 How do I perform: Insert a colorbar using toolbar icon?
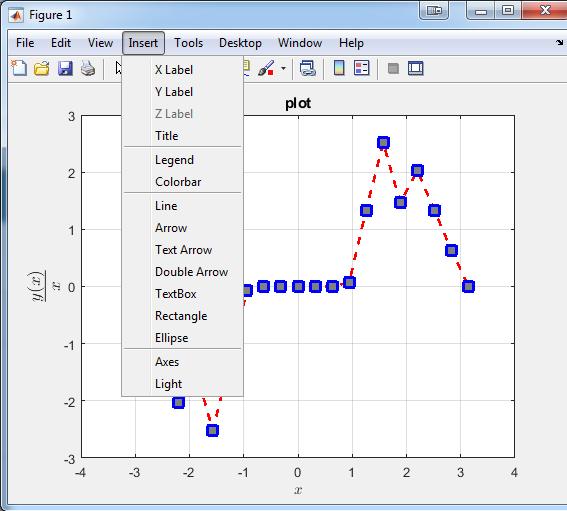(339, 68)
